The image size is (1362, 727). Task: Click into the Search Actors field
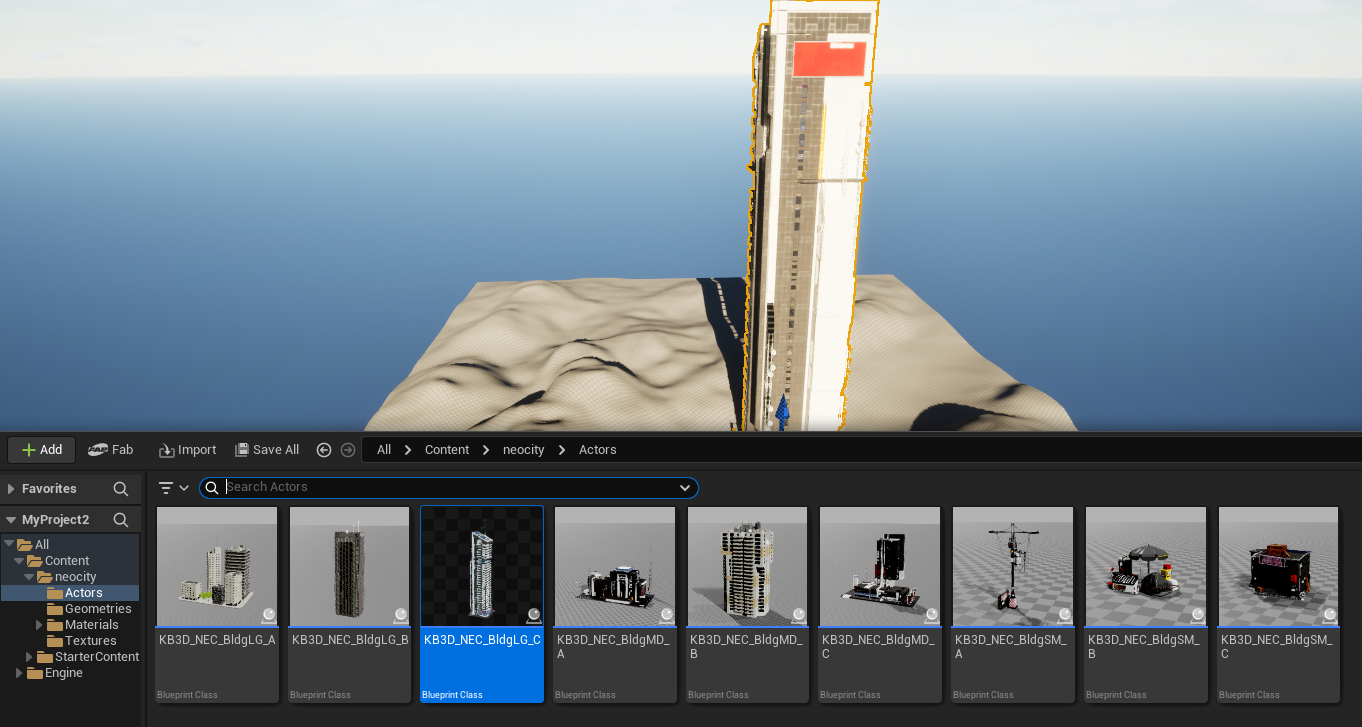[x=449, y=488]
